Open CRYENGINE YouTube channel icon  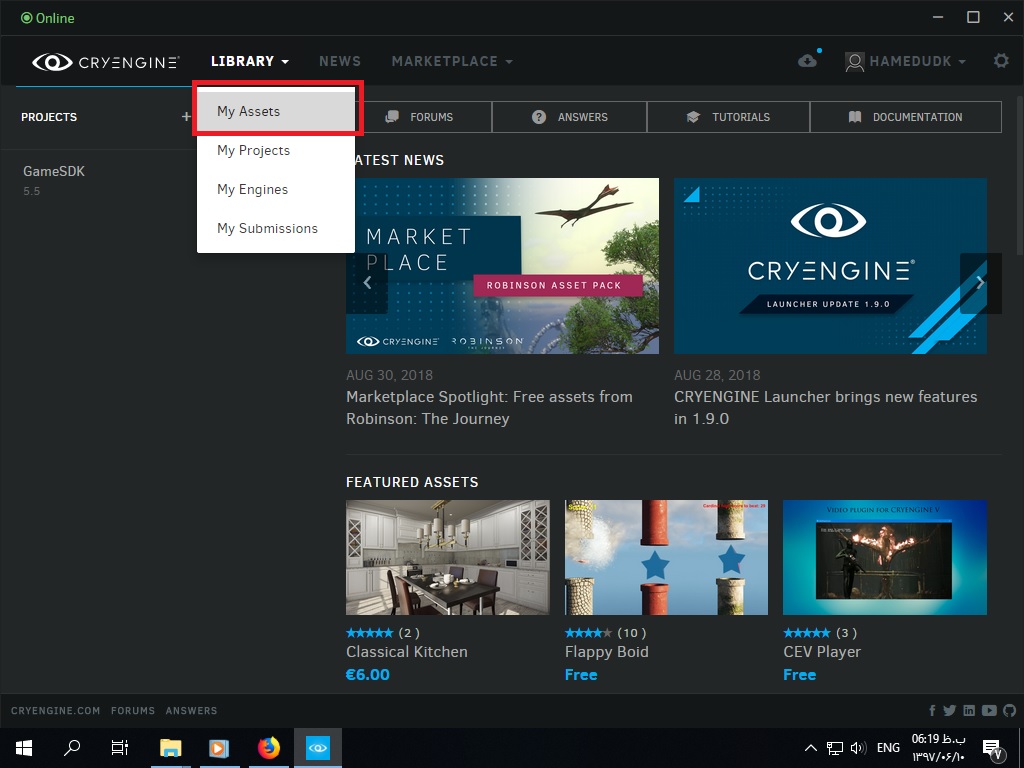point(989,711)
